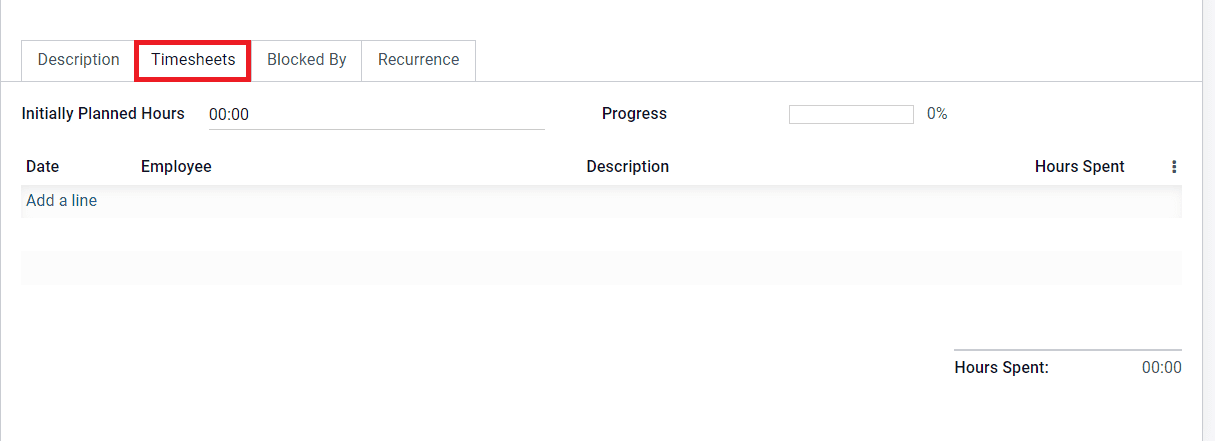The height and width of the screenshot is (441, 1215).
Task: Click the 0% progress text
Action: pos(937,114)
